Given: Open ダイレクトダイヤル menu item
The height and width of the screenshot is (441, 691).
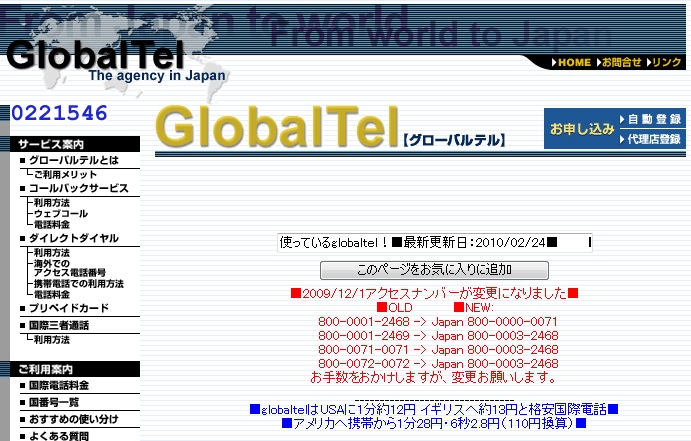Looking at the screenshot, I should [74, 238].
